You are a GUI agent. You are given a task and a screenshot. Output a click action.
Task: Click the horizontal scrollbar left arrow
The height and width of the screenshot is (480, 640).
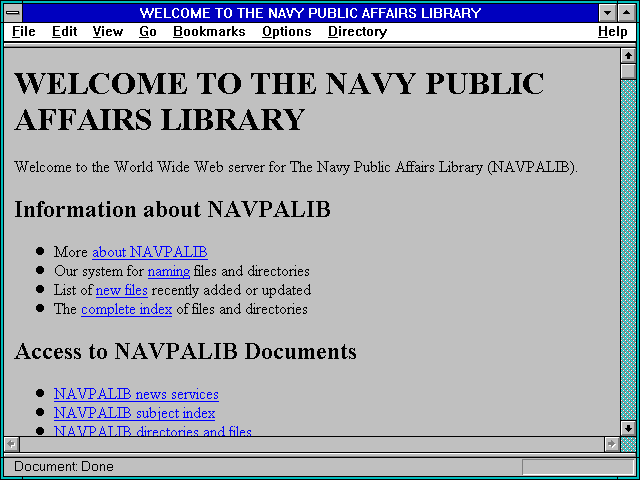[11, 444]
